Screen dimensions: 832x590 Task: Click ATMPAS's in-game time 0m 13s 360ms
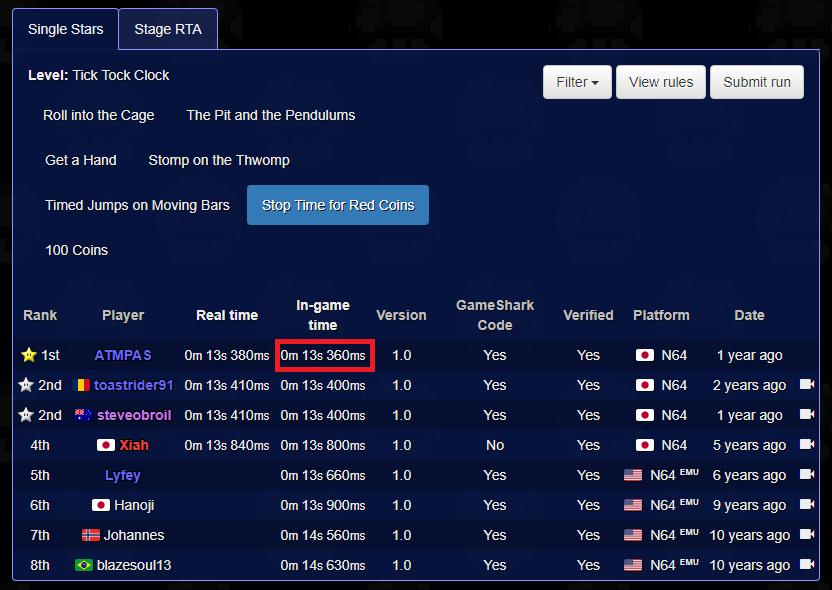point(323,355)
